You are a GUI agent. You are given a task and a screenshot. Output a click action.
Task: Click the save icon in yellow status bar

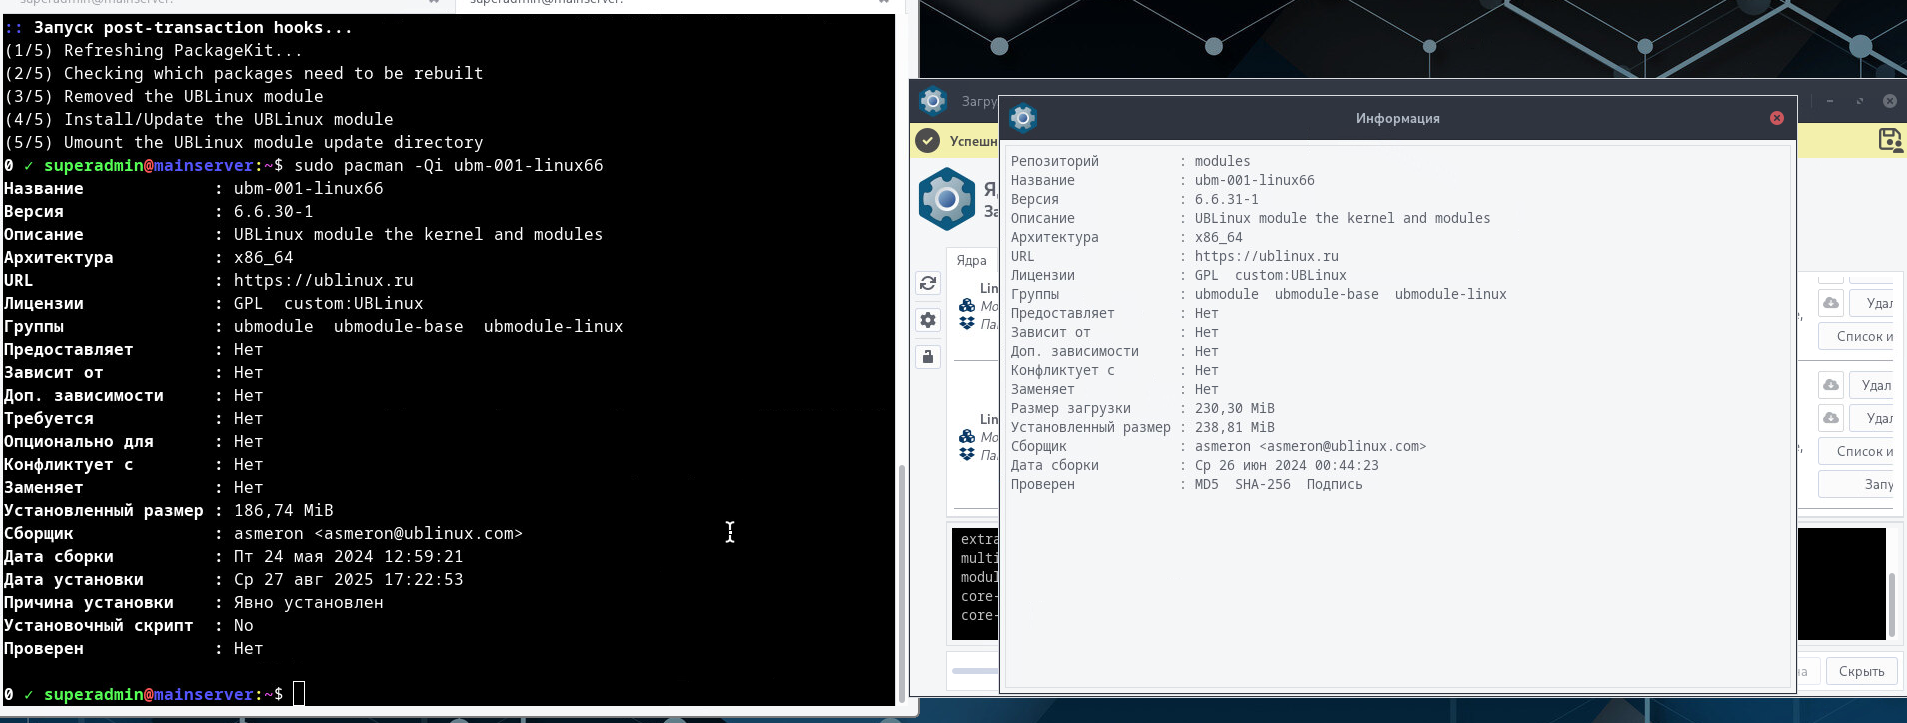click(x=1889, y=140)
